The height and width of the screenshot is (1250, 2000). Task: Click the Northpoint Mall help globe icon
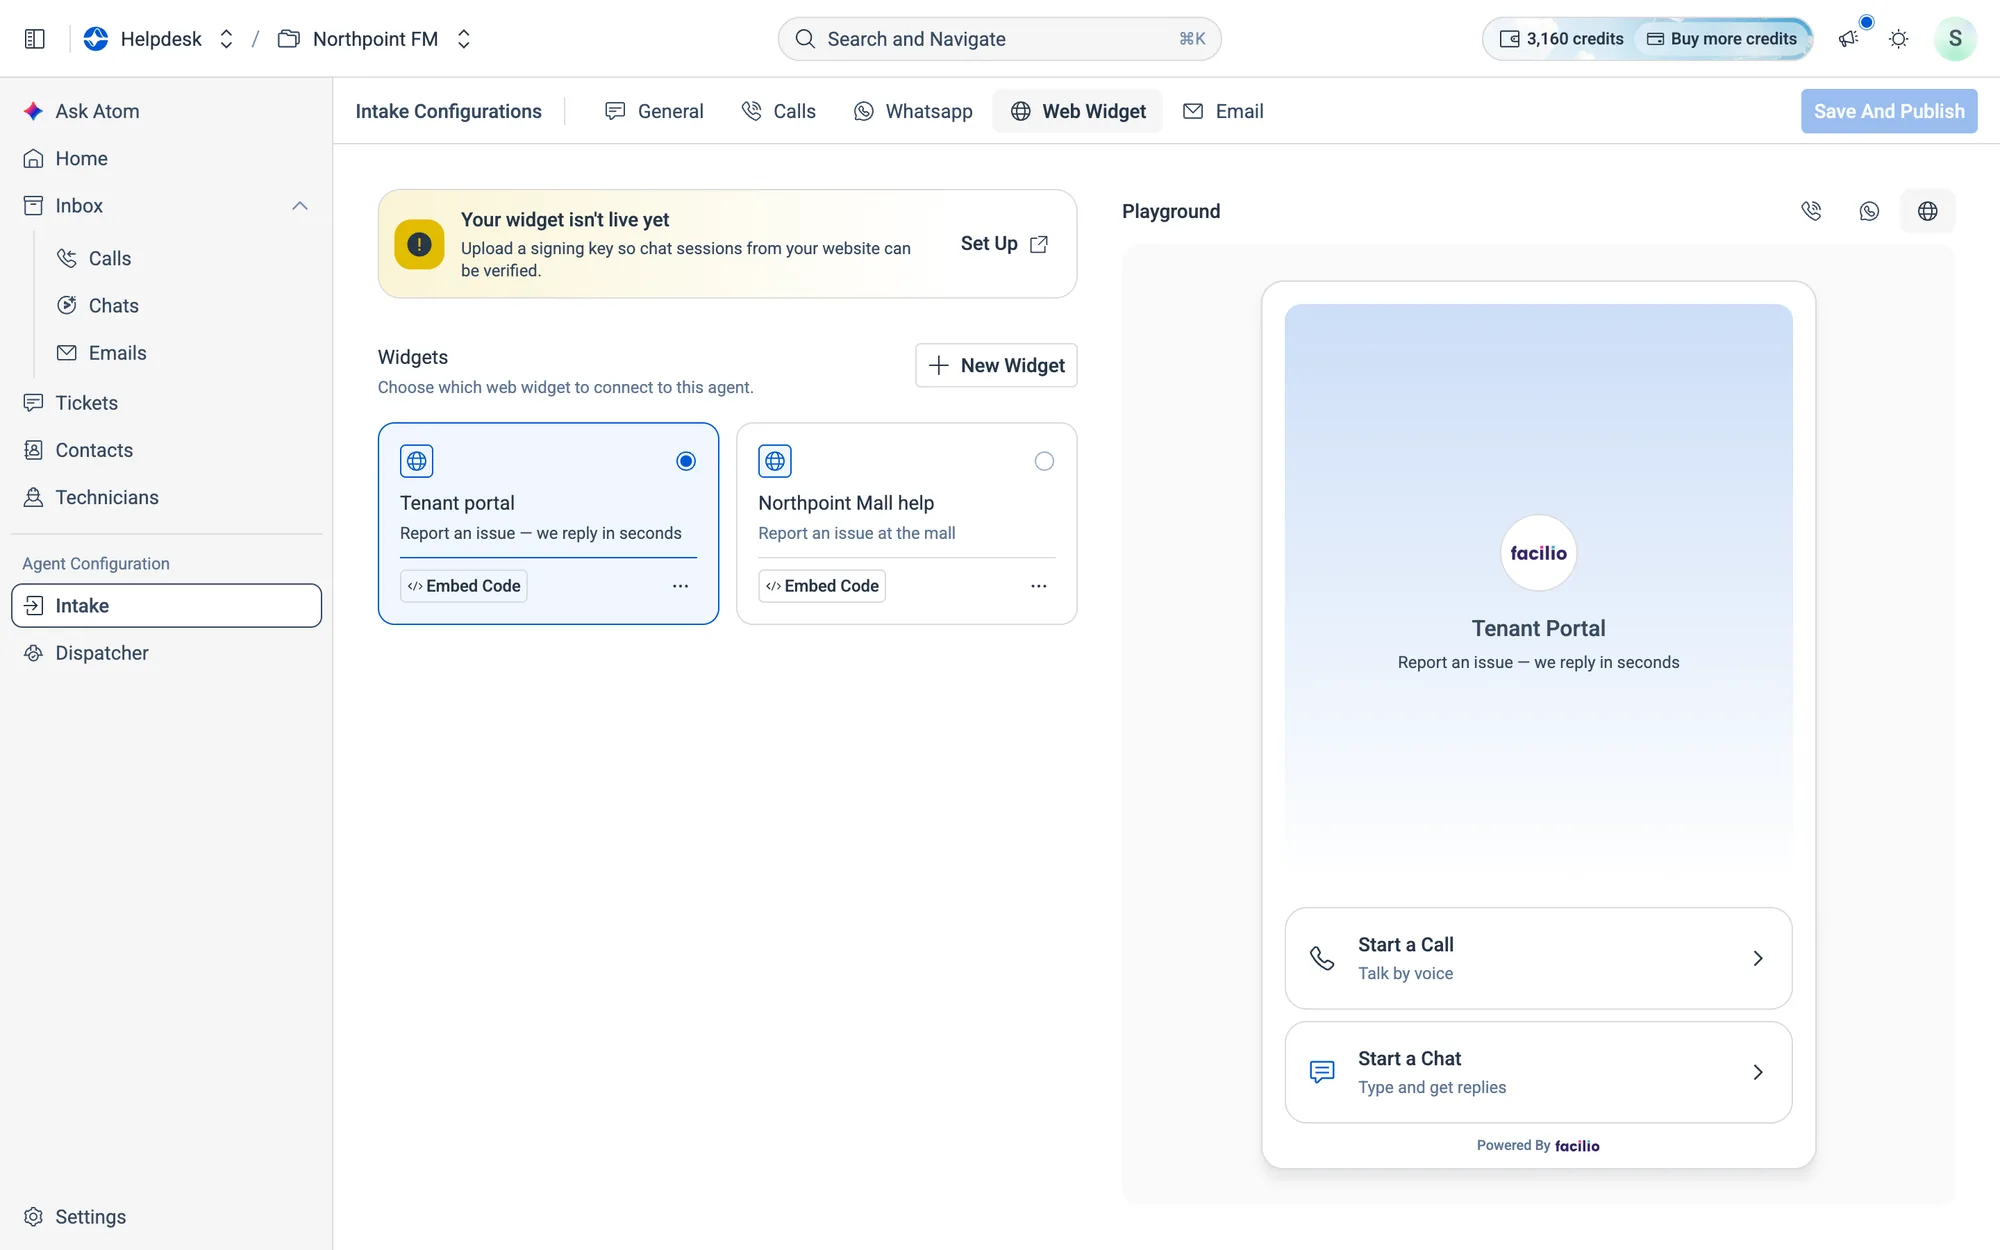coord(775,461)
